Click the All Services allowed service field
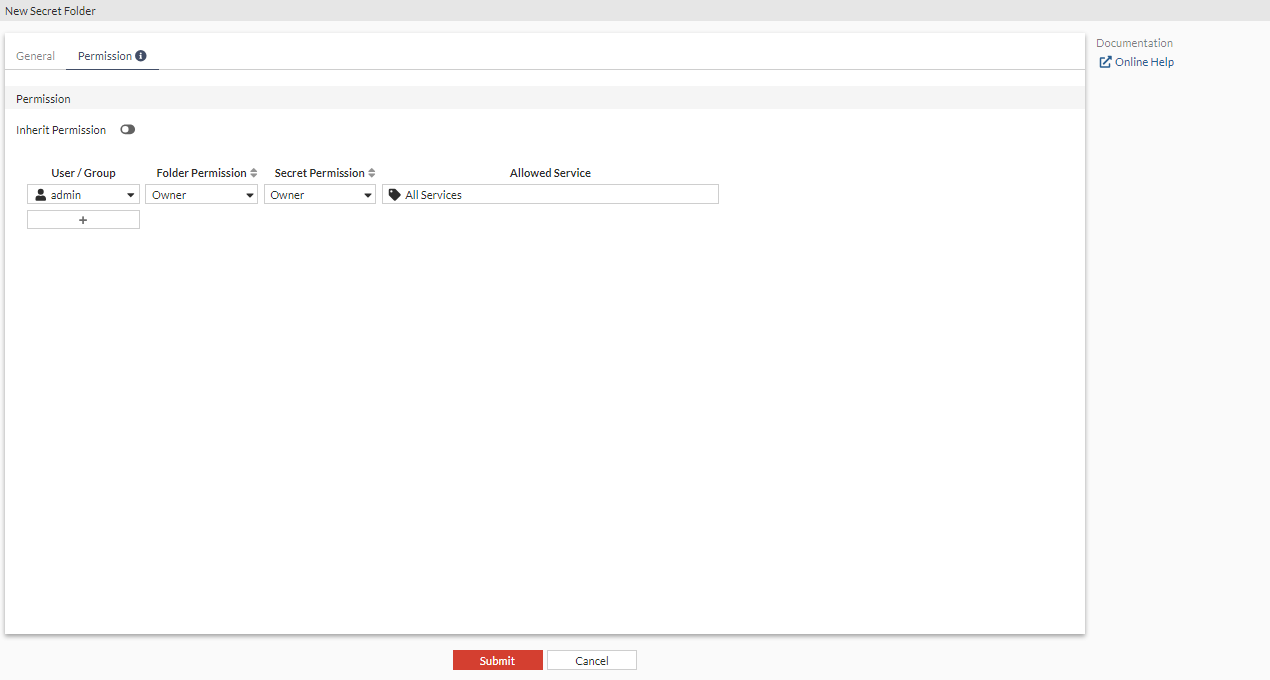Screen dimensions: 1270x680 [550, 195]
